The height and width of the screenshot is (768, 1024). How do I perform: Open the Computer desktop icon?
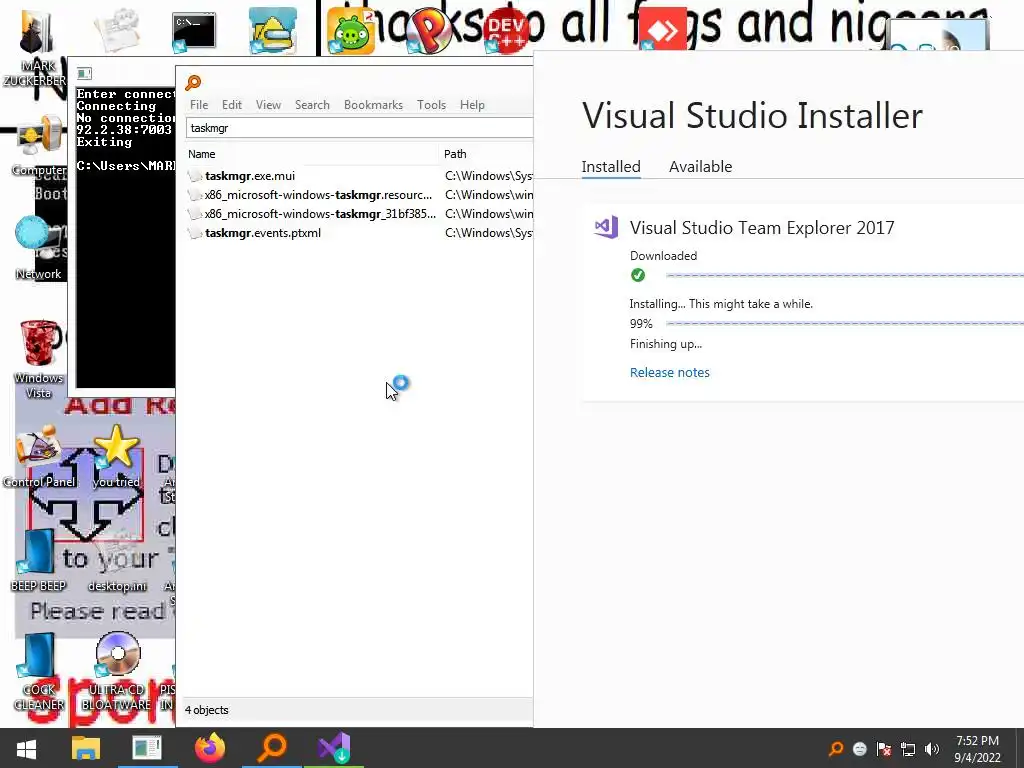(38, 147)
